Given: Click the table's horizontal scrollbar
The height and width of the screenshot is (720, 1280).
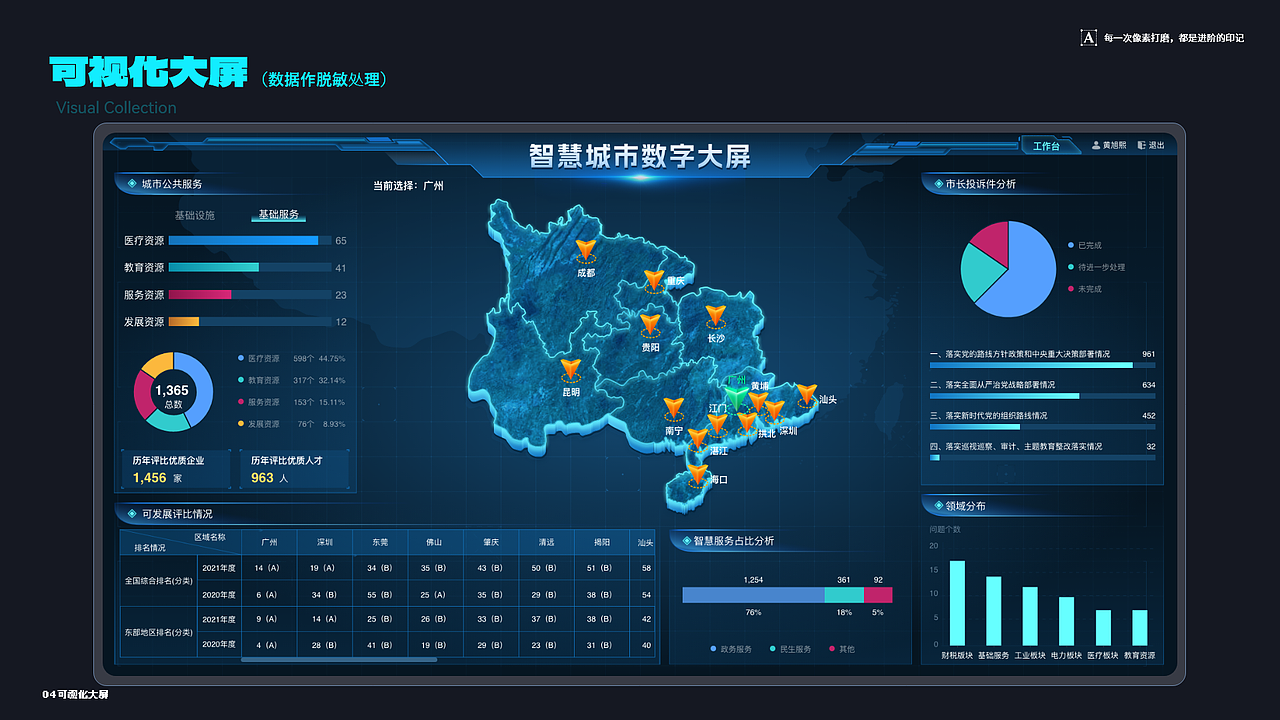Looking at the screenshot, I should [338, 660].
